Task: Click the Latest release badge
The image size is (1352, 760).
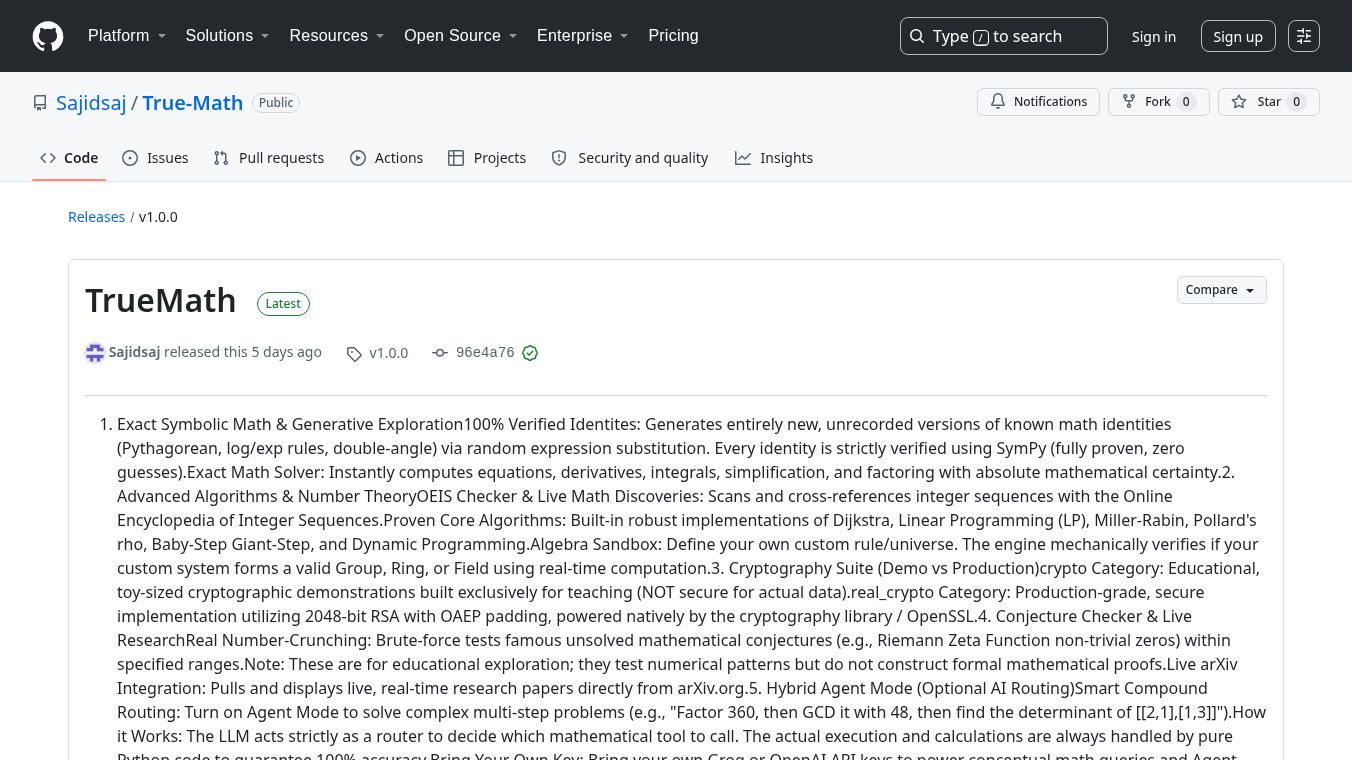Action: pos(283,304)
